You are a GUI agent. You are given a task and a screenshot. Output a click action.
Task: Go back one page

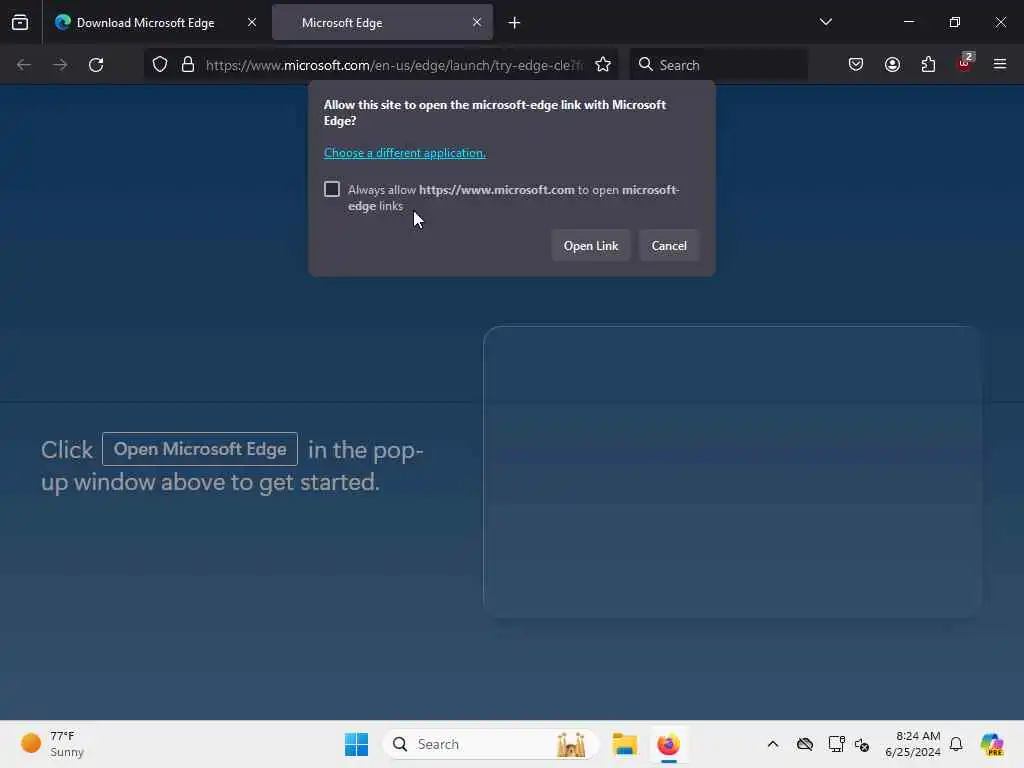pyautogui.click(x=24, y=65)
